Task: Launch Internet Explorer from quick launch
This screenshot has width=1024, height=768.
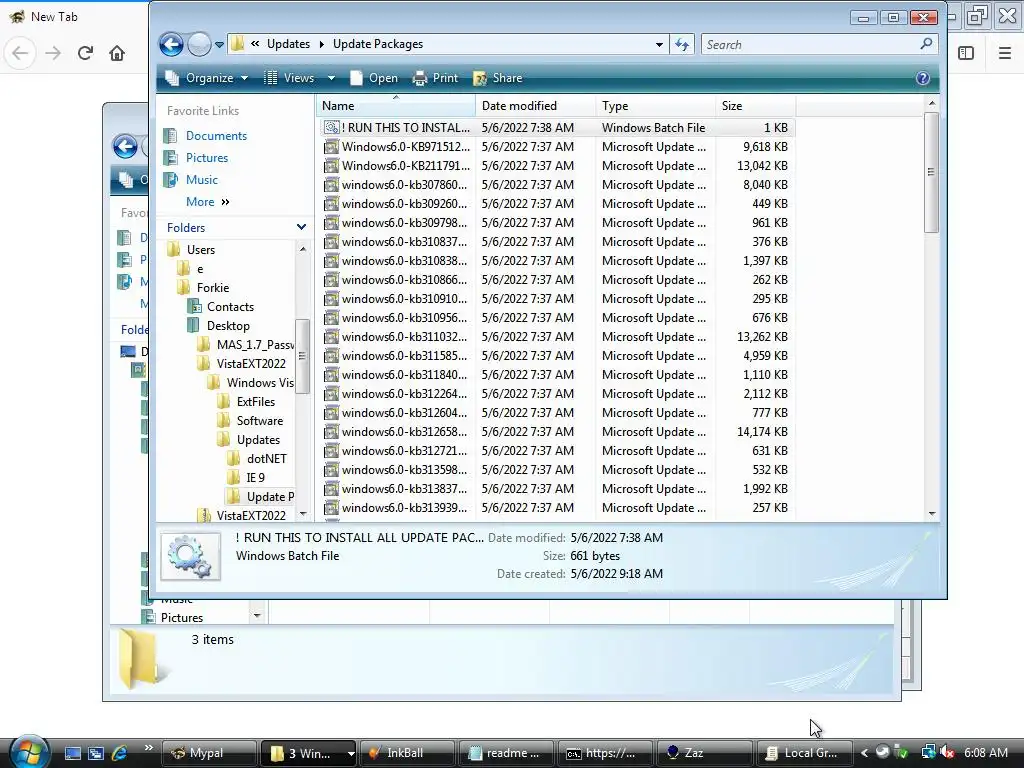Action: (120, 753)
